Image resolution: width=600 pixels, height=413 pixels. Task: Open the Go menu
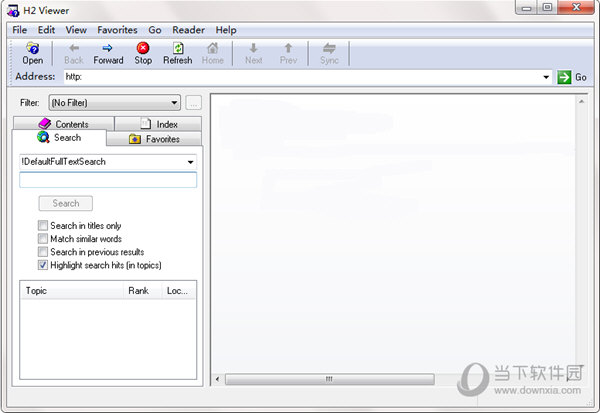tap(155, 30)
